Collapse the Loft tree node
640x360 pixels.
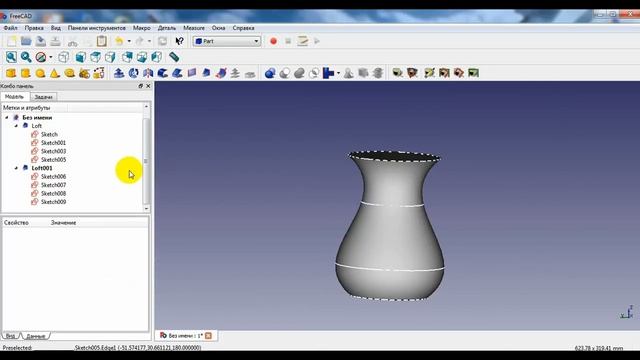pyautogui.click(x=16, y=126)
